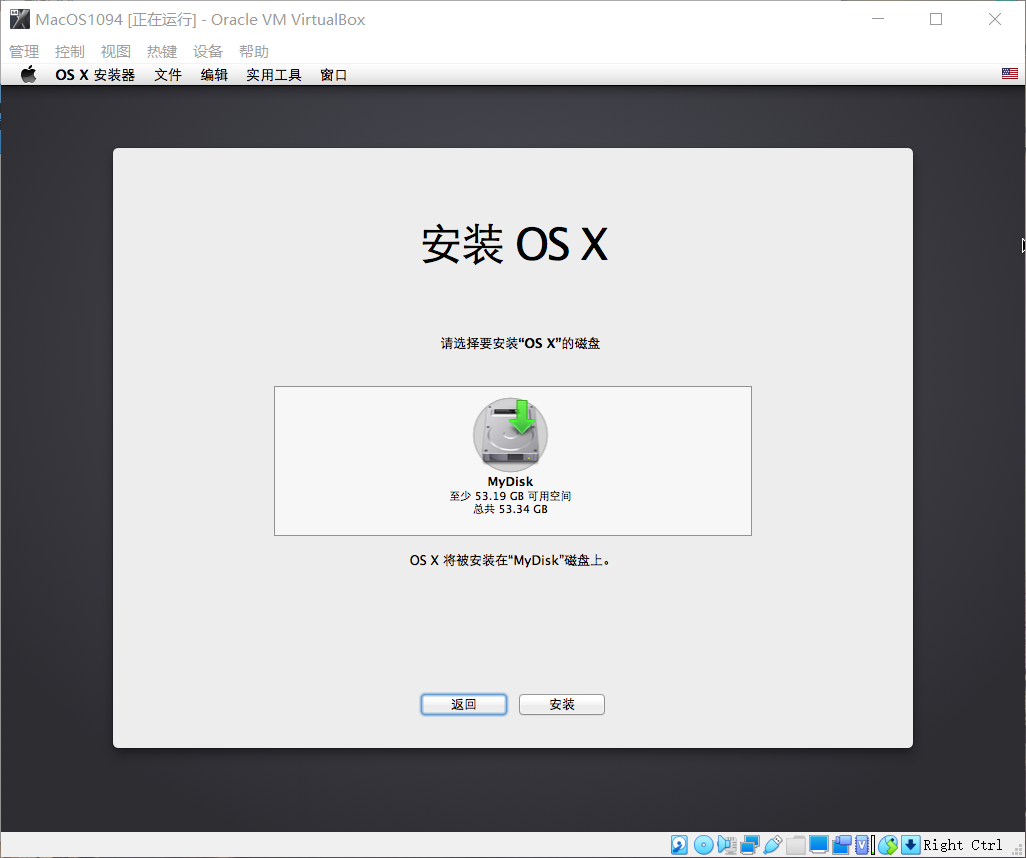Click the 返回 button
This screenshot has height=858, width=1026.
click(463, 704)
